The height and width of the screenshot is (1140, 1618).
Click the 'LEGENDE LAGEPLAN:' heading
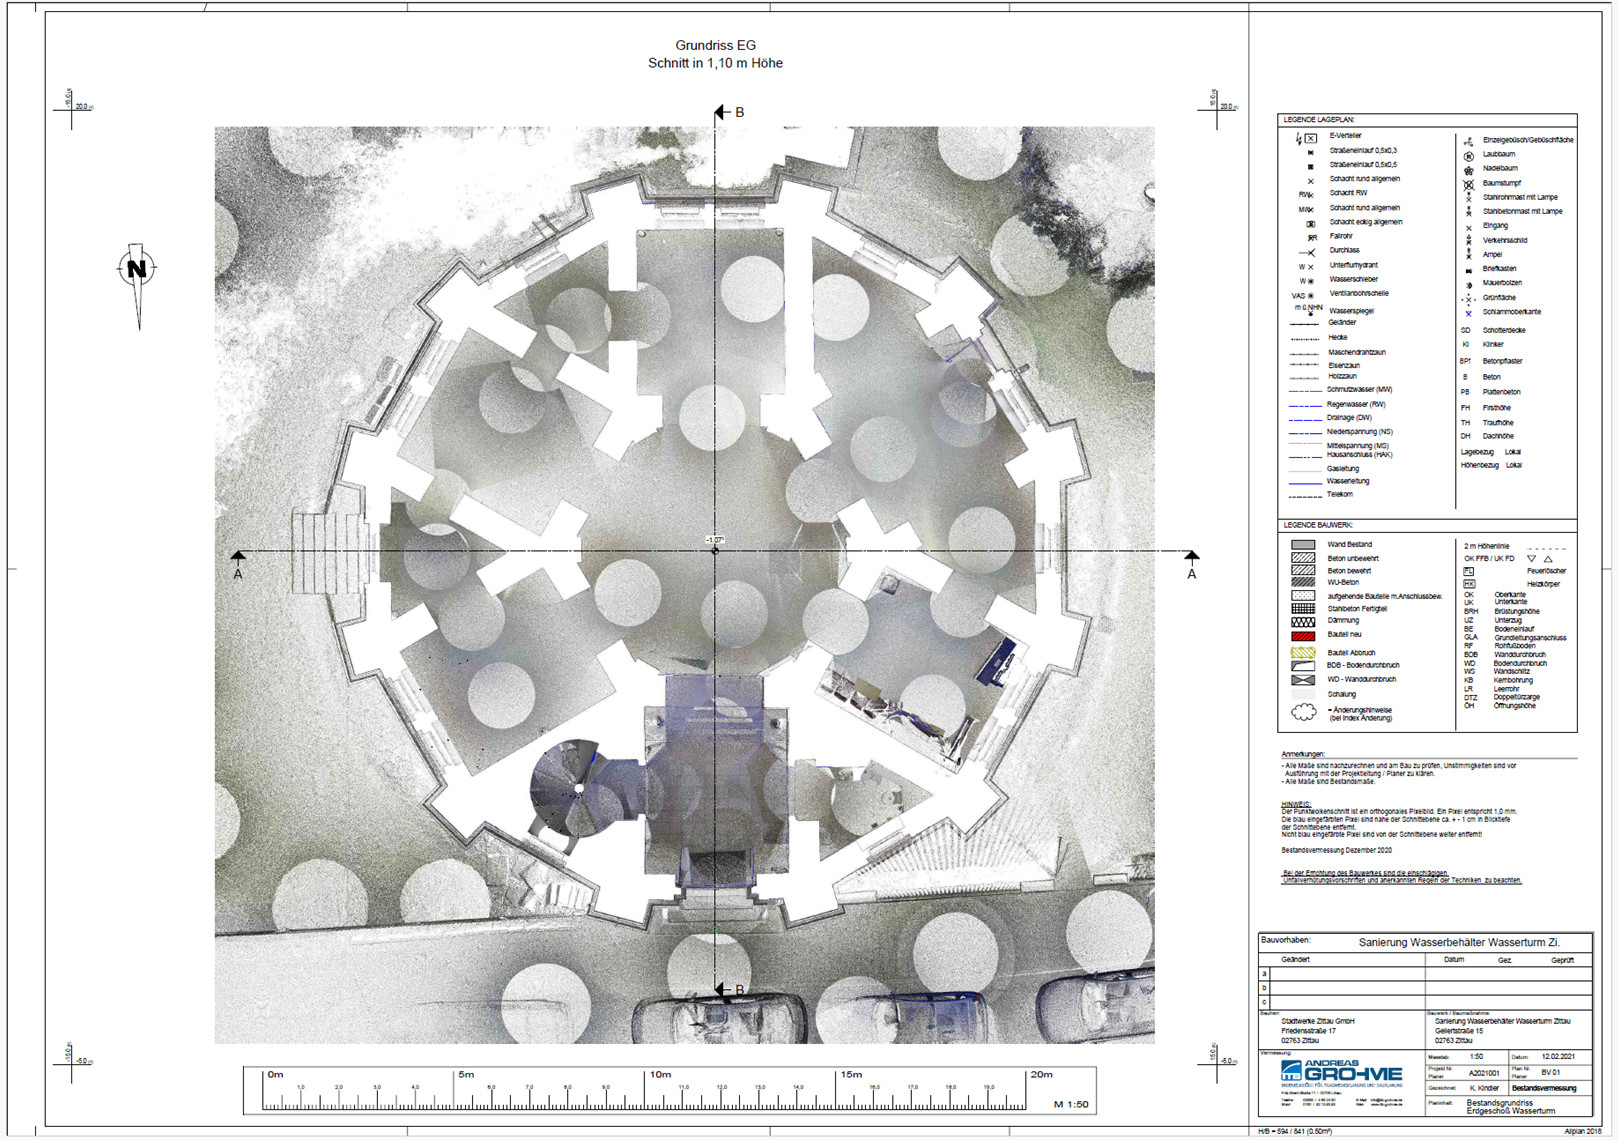(1319, 120)
